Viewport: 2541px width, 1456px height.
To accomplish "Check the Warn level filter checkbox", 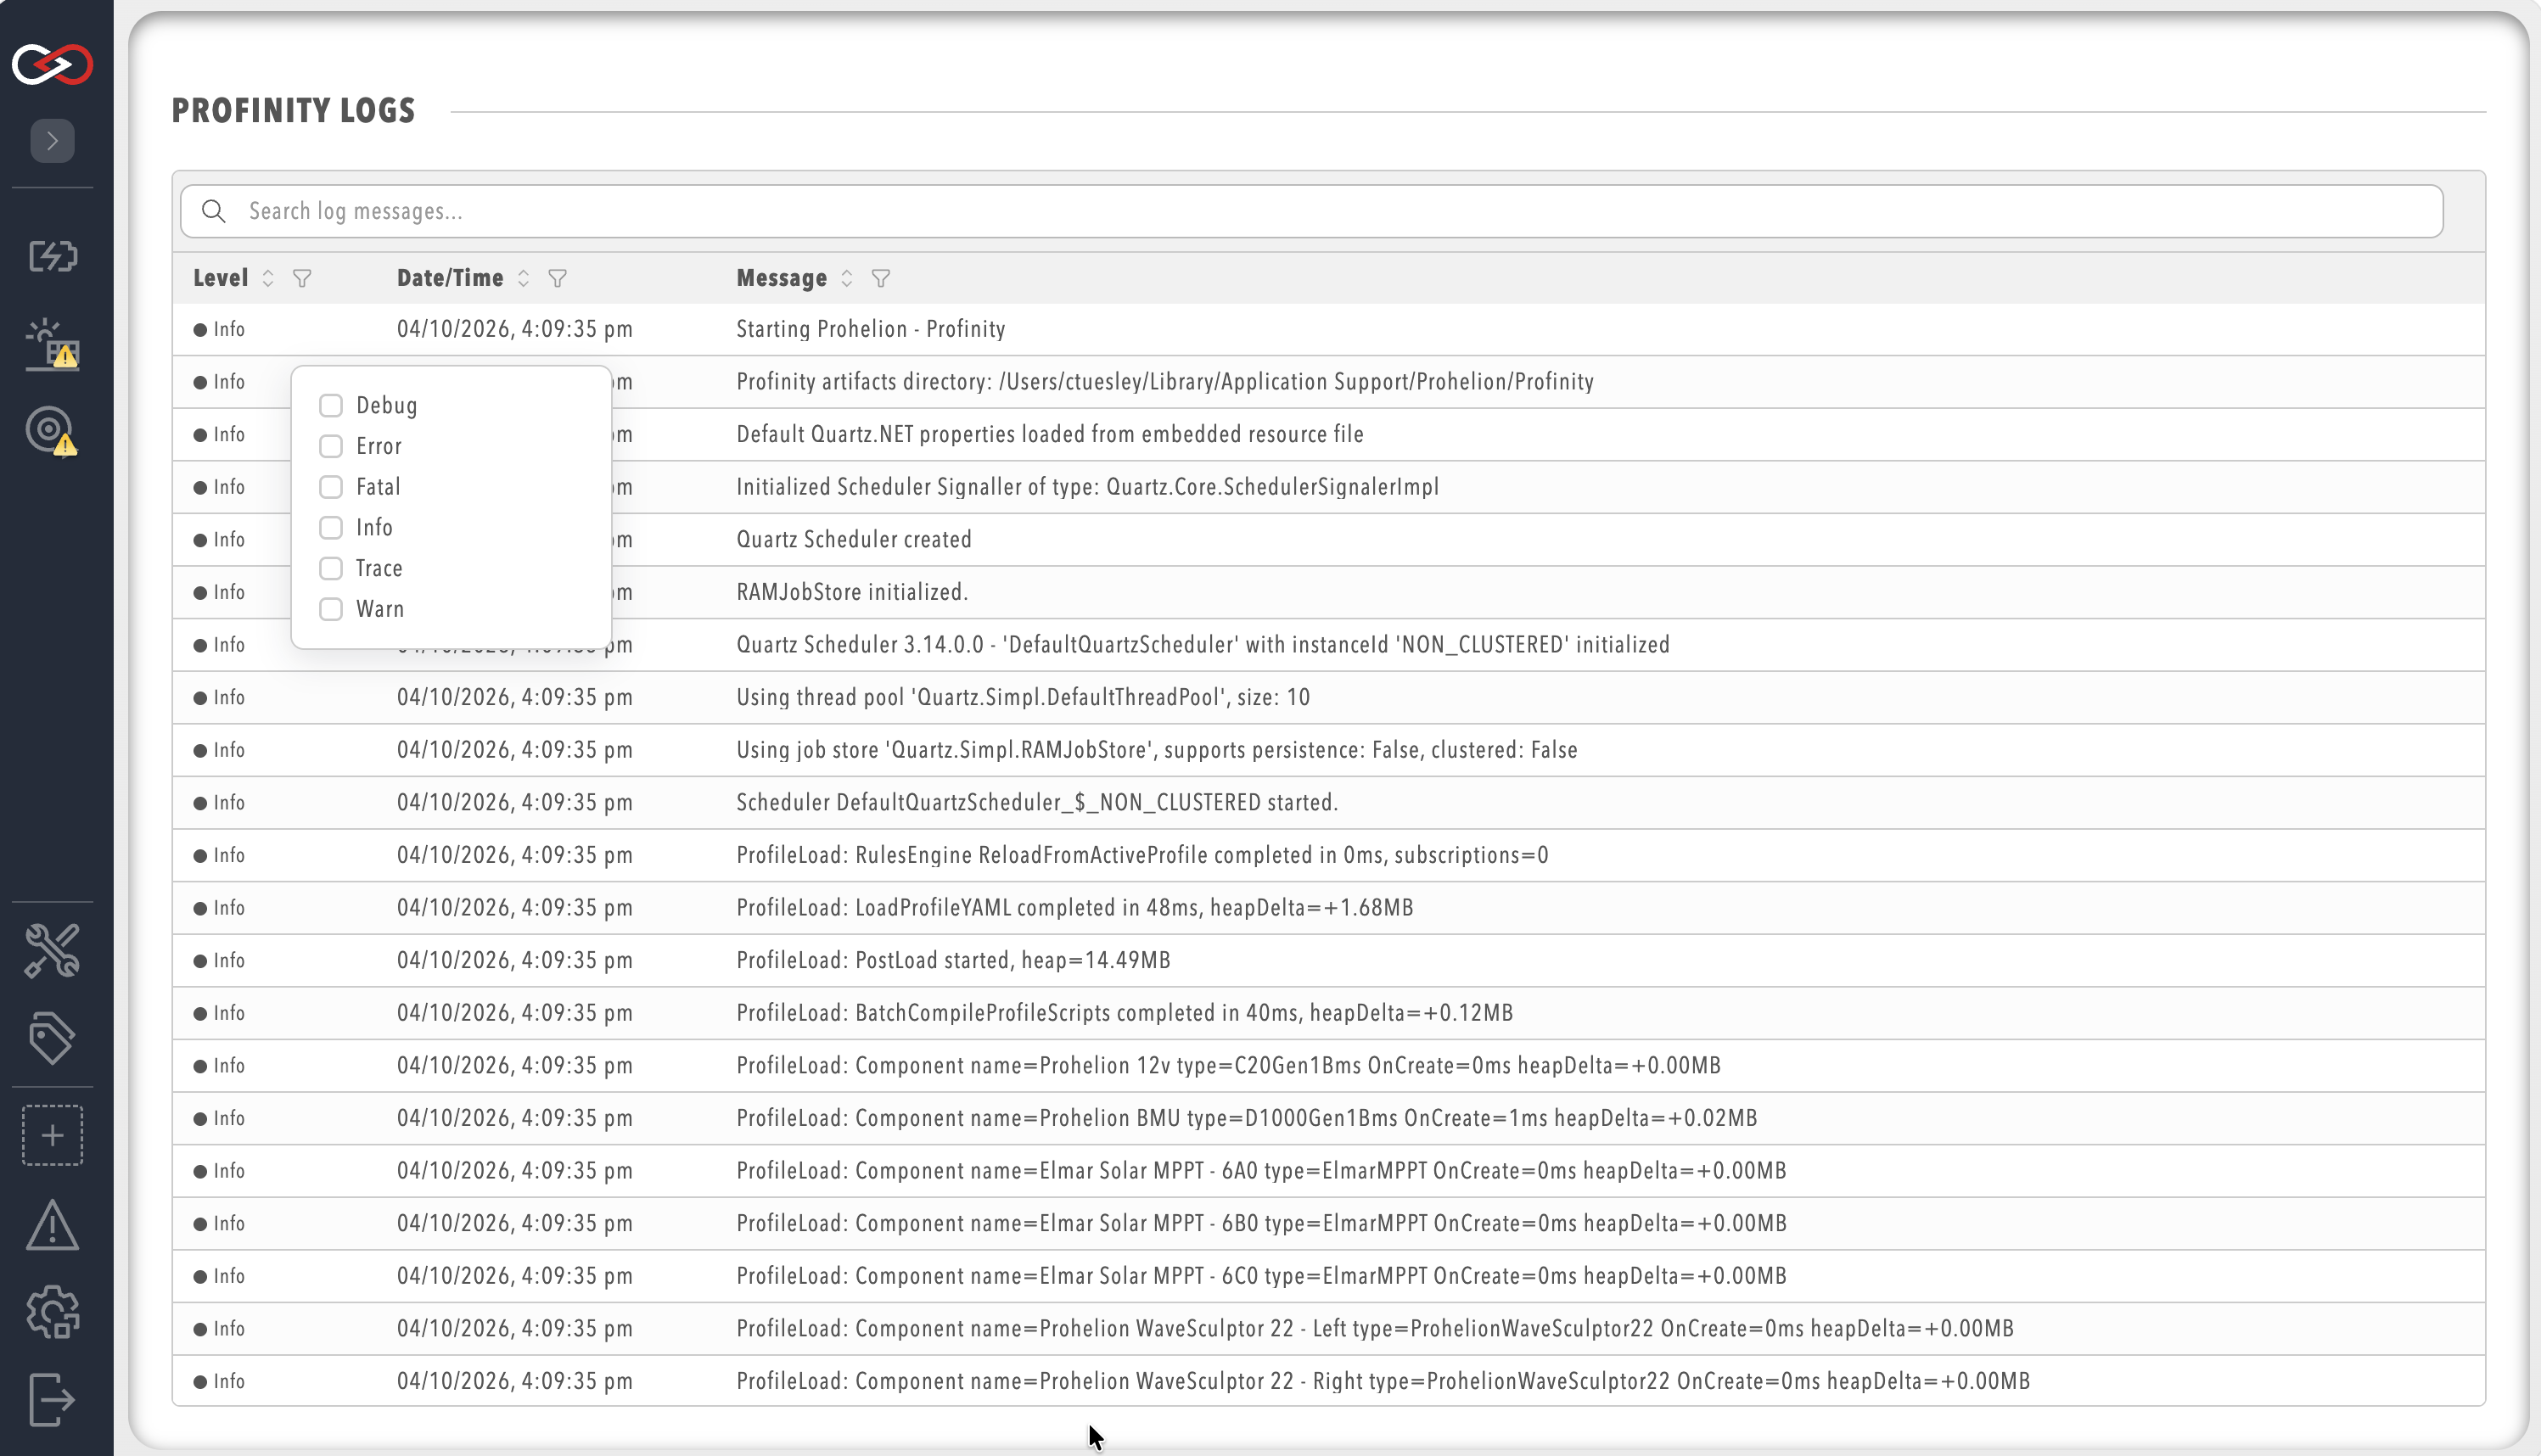I will (x=331, y=609).
